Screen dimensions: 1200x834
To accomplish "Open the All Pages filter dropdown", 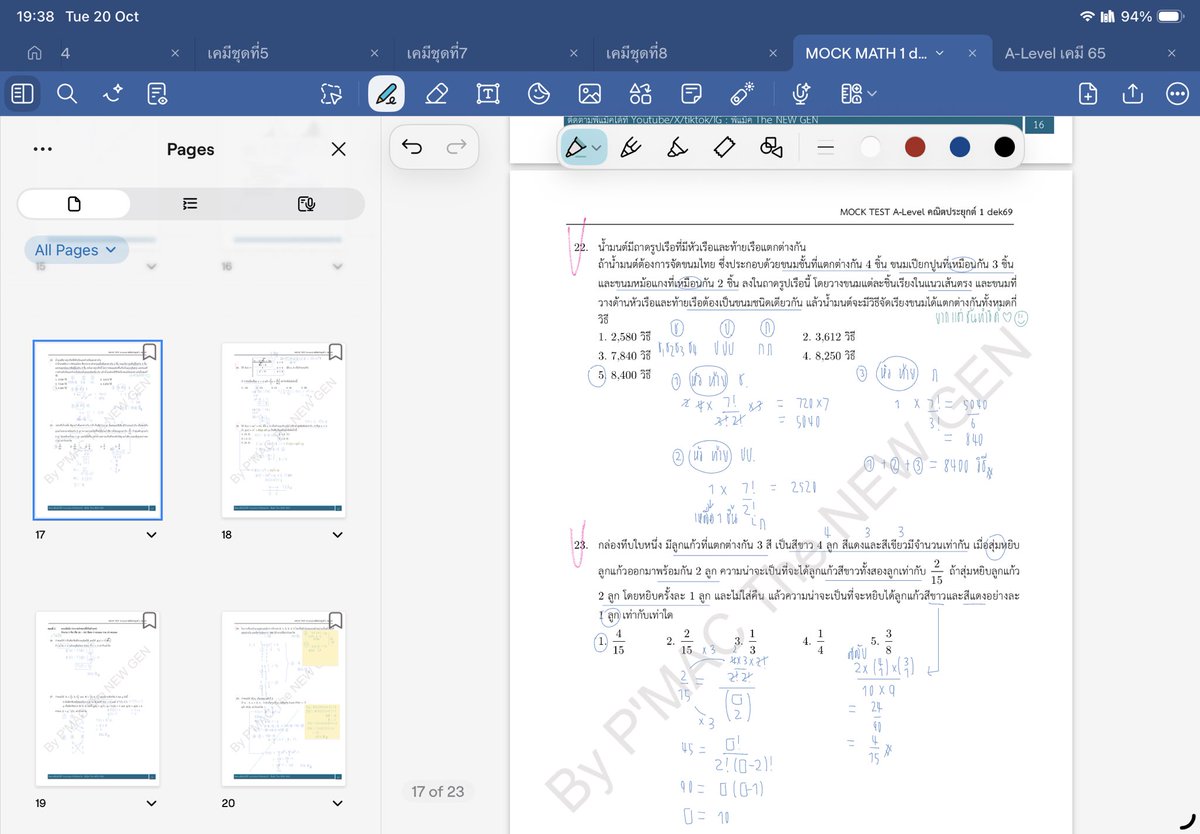I will coord(76,250).
